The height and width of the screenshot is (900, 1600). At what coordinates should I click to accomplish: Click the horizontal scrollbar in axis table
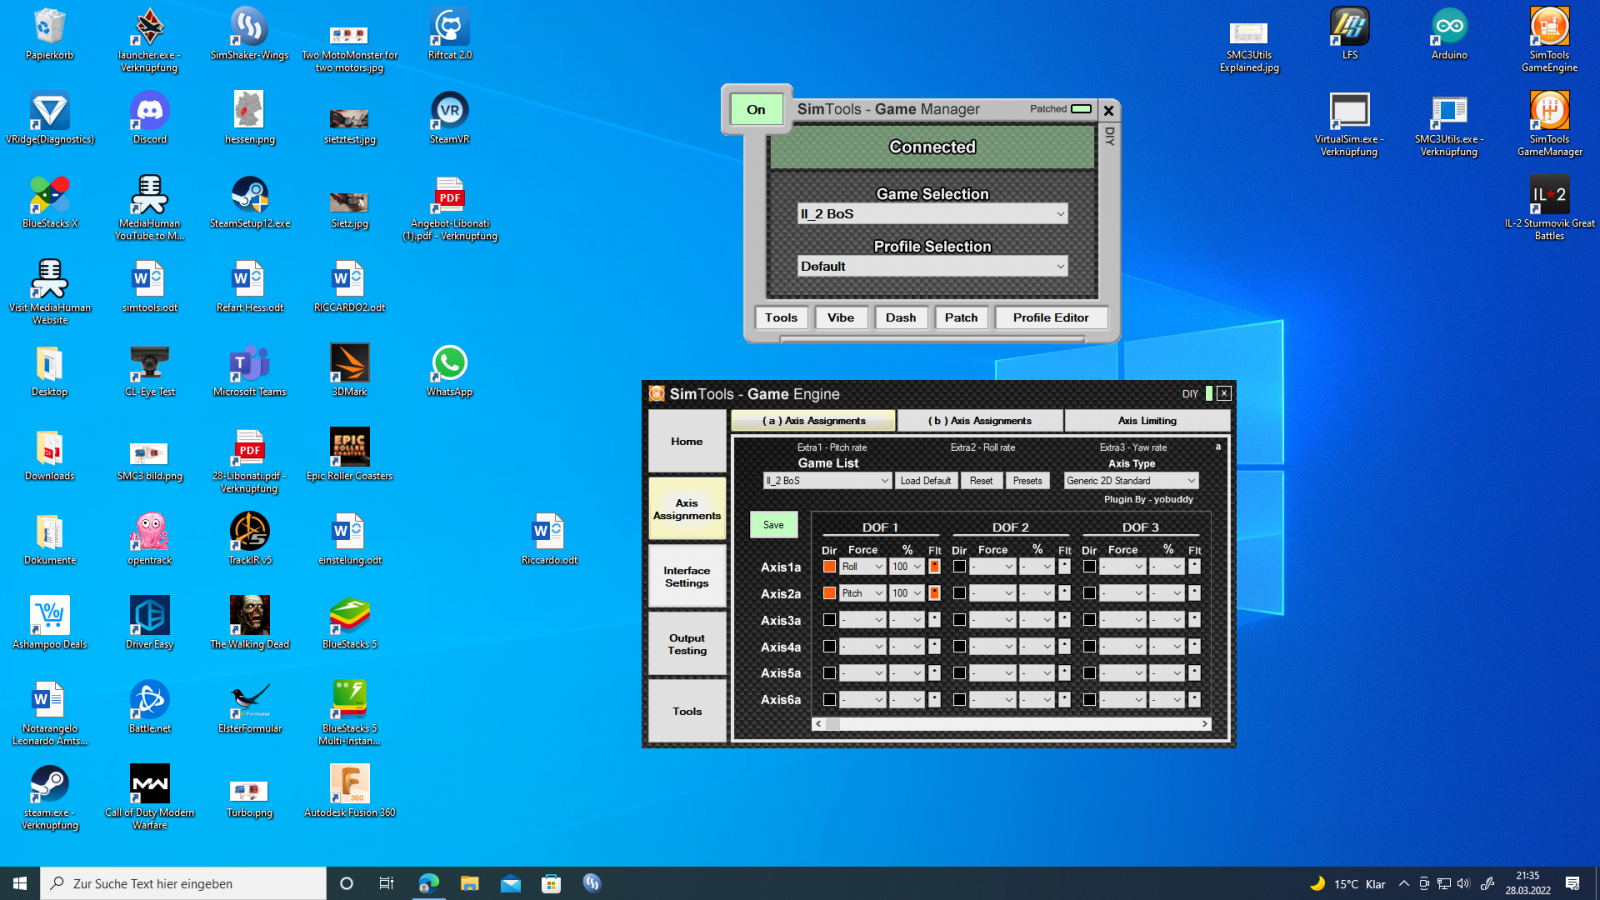(x=1010, y=724)
